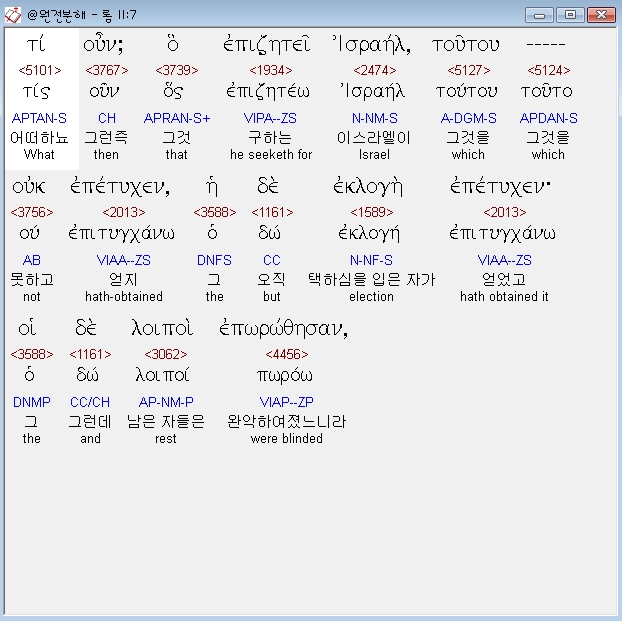Click the English gloss but

(272, 296)
